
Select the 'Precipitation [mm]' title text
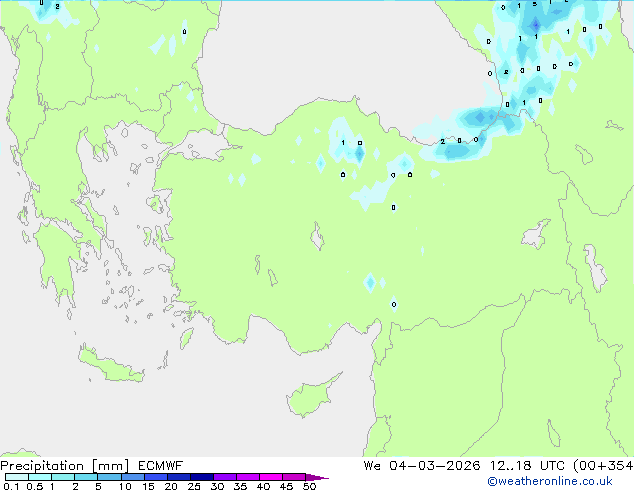65,466
